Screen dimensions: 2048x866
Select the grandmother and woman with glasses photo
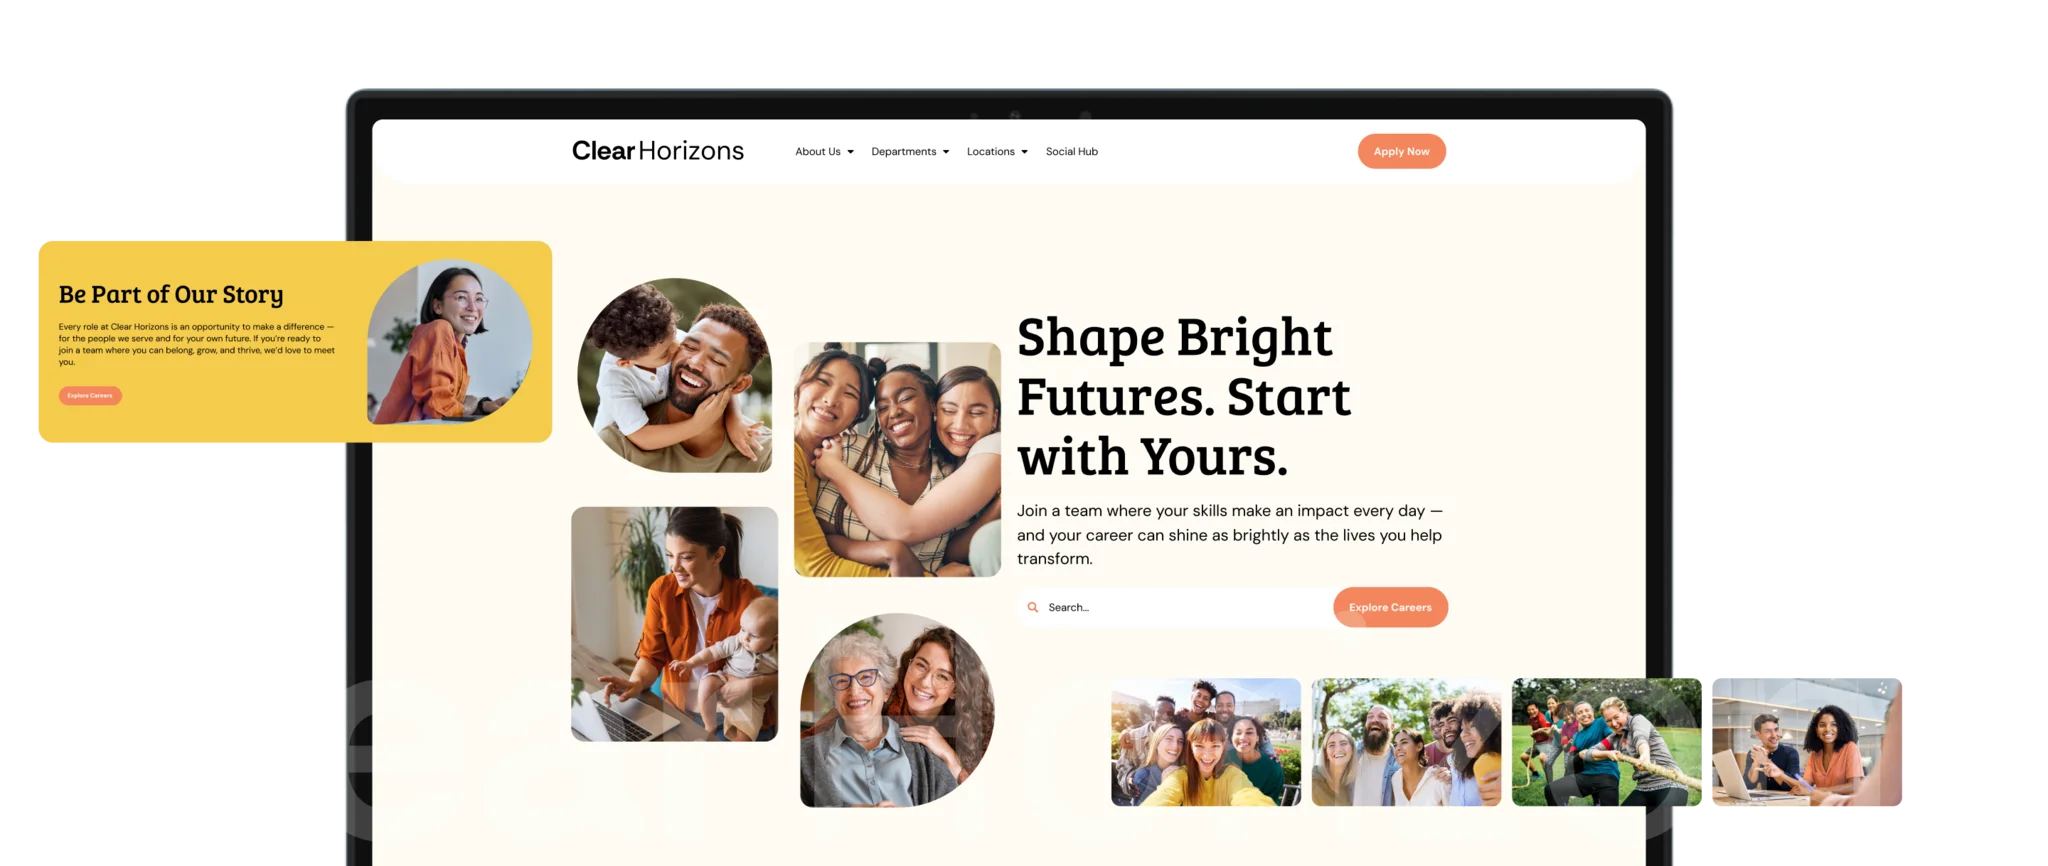click(x=897, y=710)
